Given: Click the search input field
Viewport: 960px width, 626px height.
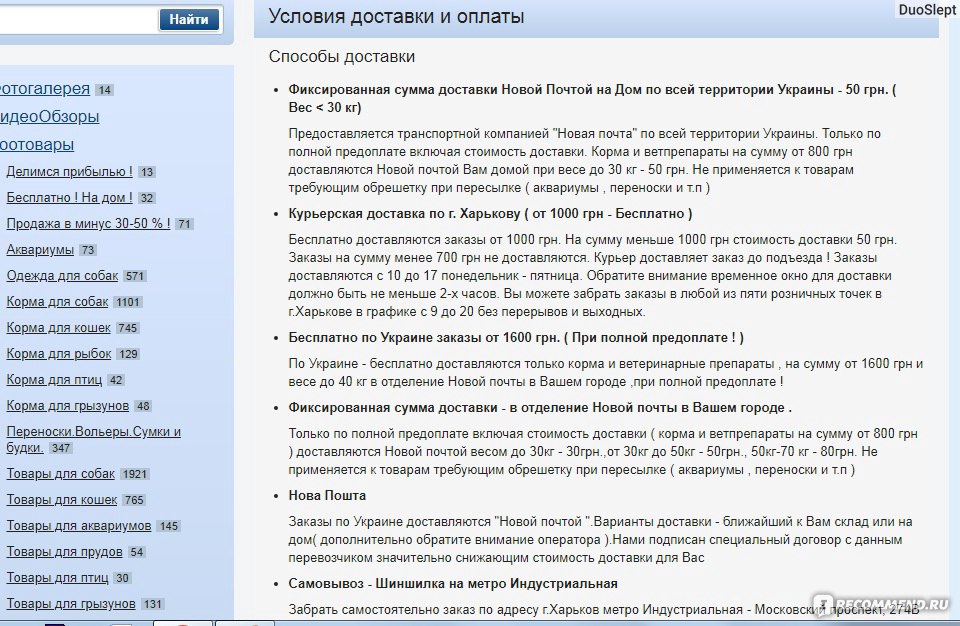Looking at the screenshot, I should [x=78, y=20].
